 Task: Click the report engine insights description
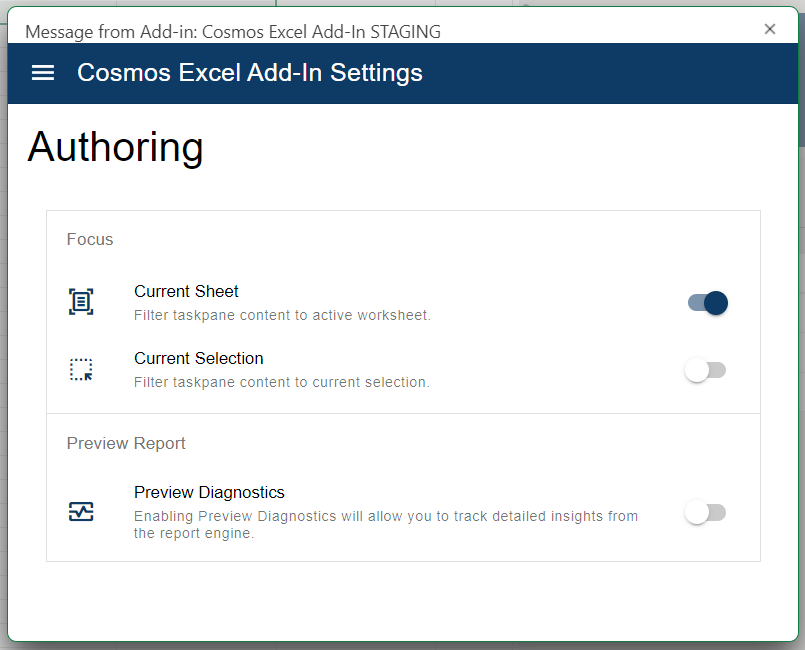pyautogui.click(x=386, y=524)
